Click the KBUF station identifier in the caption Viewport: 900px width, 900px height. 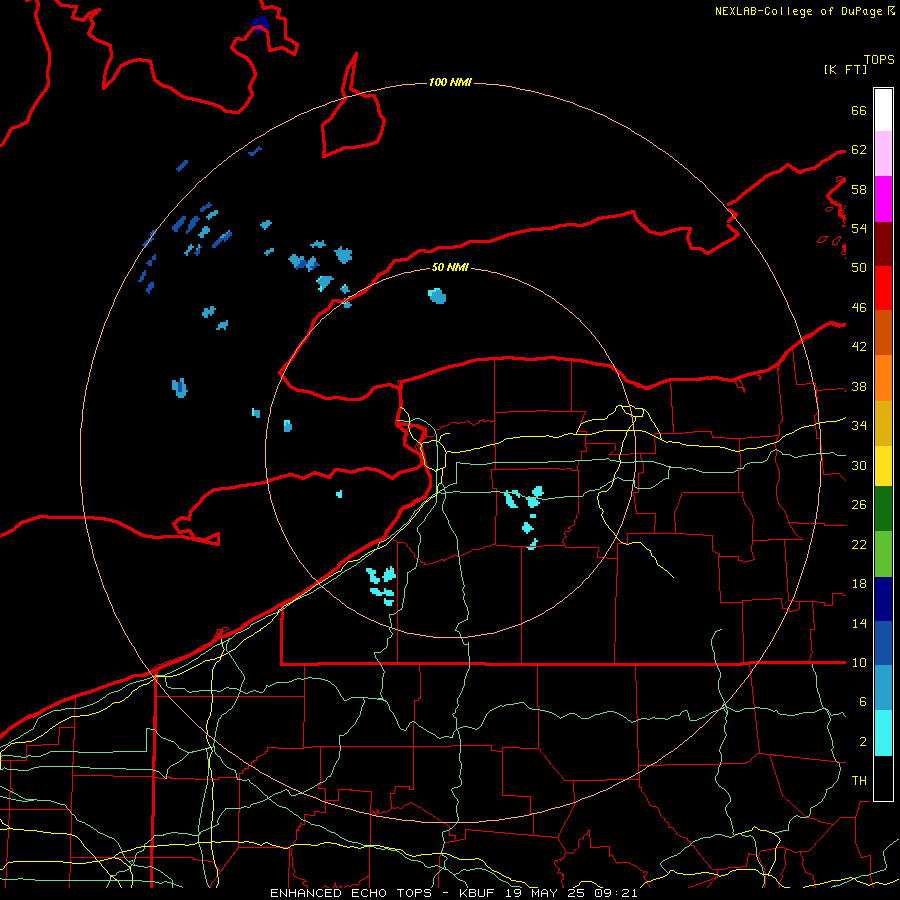pos(479,893)
